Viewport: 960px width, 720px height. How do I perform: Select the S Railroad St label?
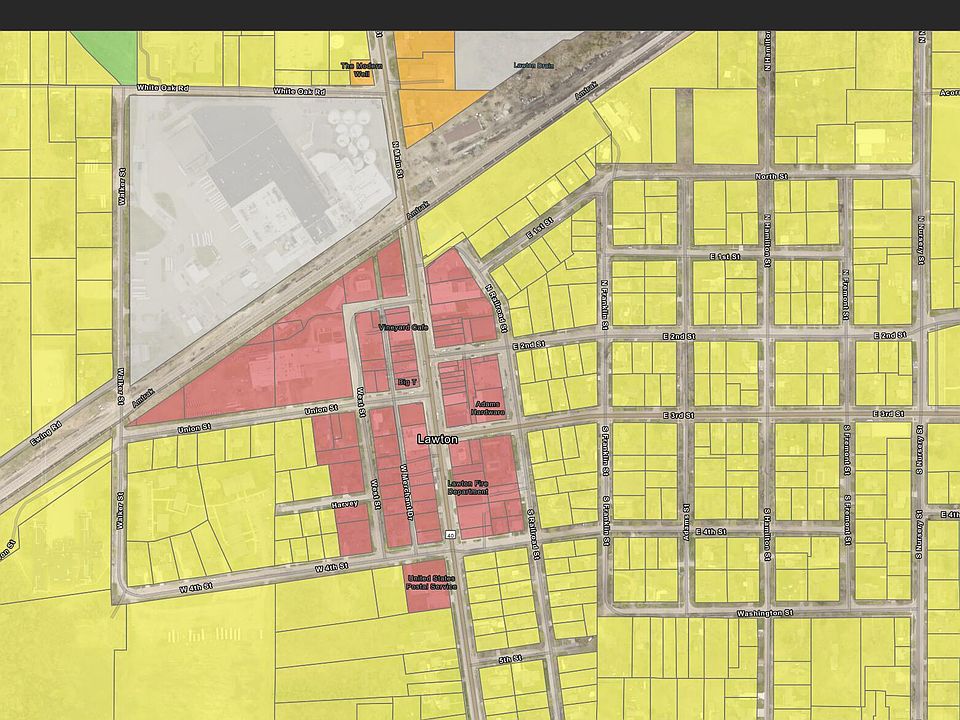533,533
